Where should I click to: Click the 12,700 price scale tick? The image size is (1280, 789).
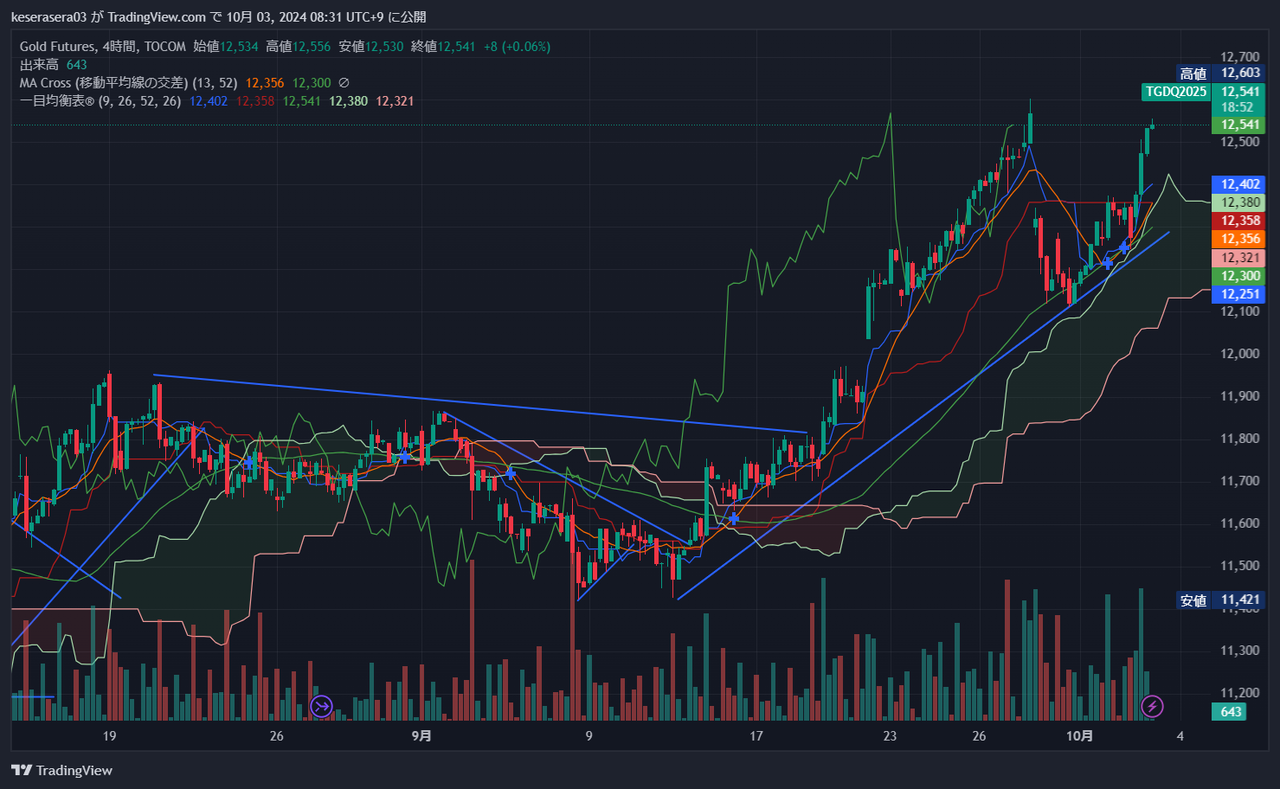tap(1240, 57)
